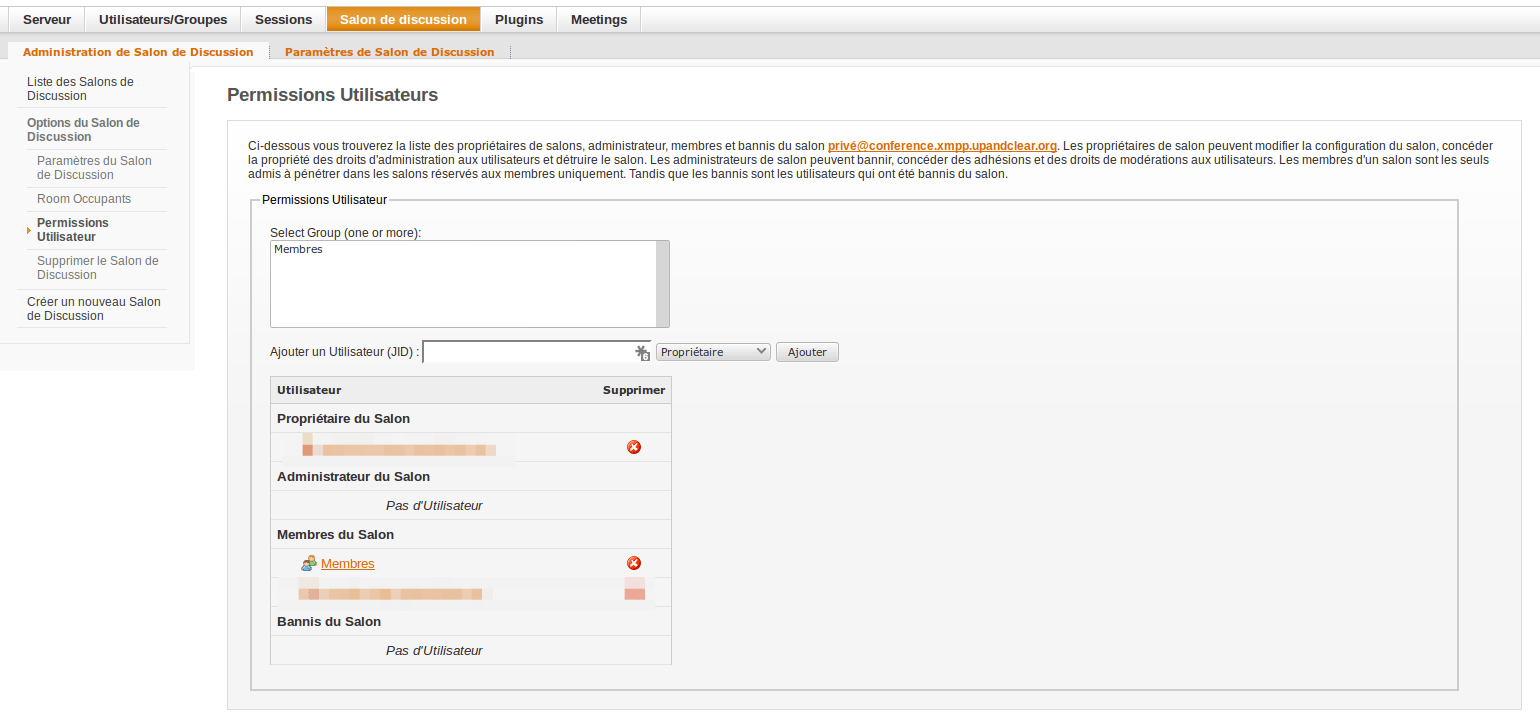Delete the Membres group via red X icon
The width and height of the screenshot is (1540, 725).
pos(634,564)
